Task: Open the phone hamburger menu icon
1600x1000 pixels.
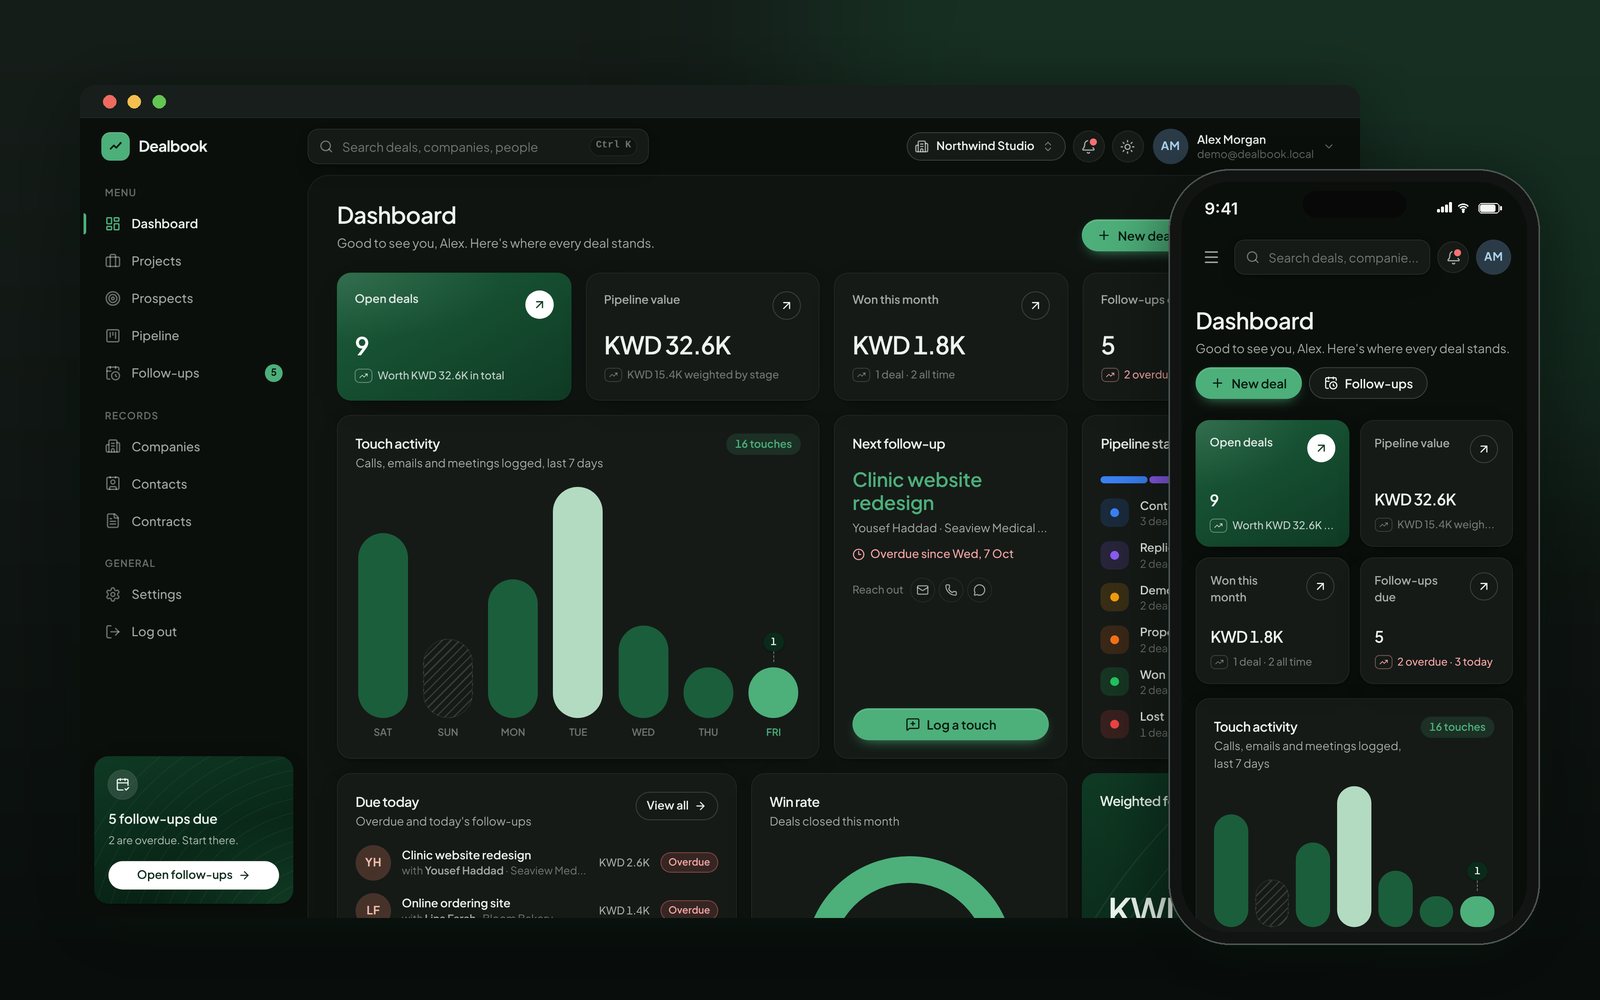Action: (x=1211, y=257)
